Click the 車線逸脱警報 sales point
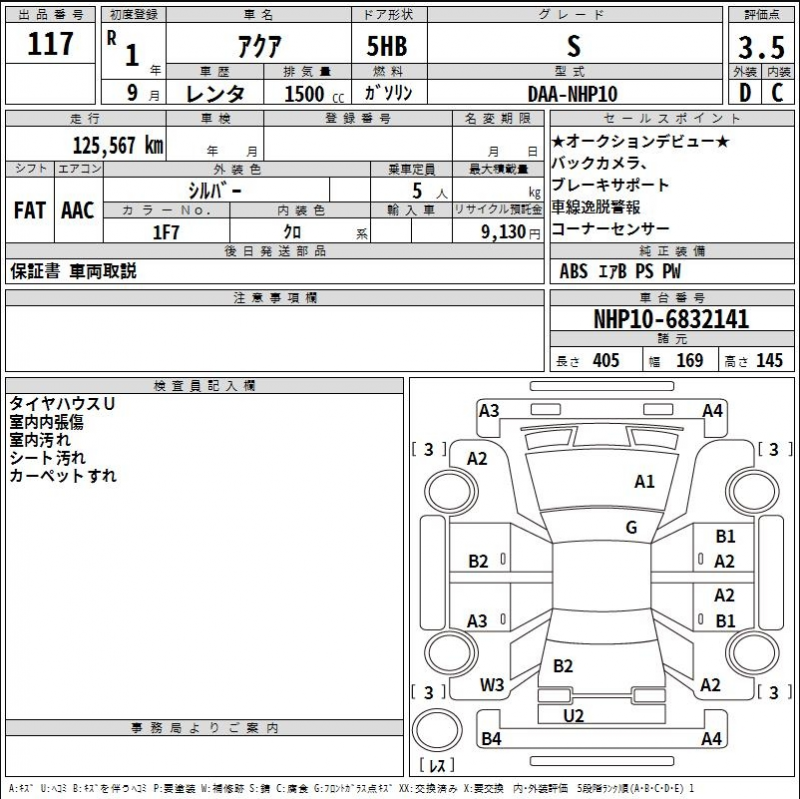This screenshot has height=799, width=800. click(596, 207)
